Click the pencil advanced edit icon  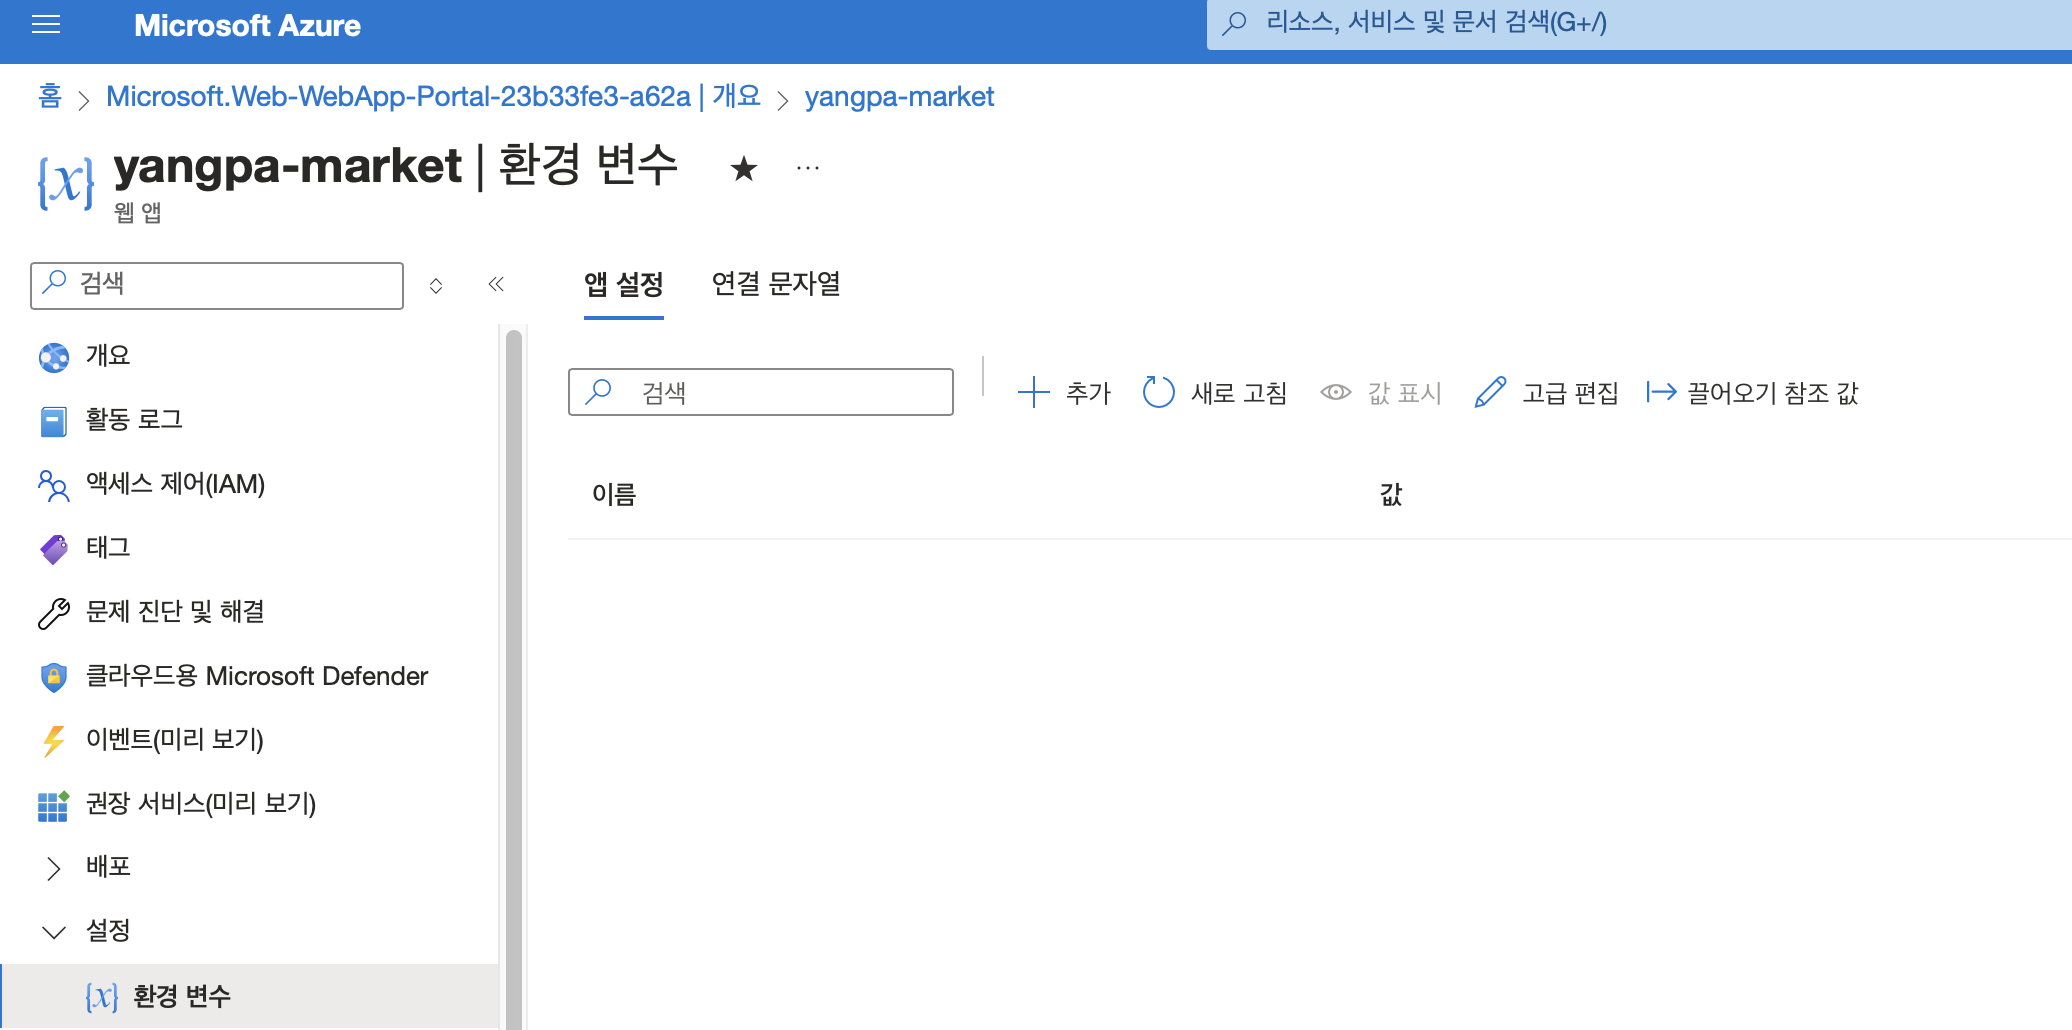1490,392
